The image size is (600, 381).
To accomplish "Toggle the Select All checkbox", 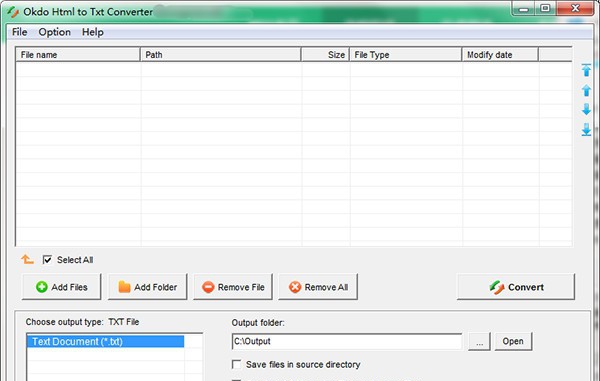I will (47, 260).
